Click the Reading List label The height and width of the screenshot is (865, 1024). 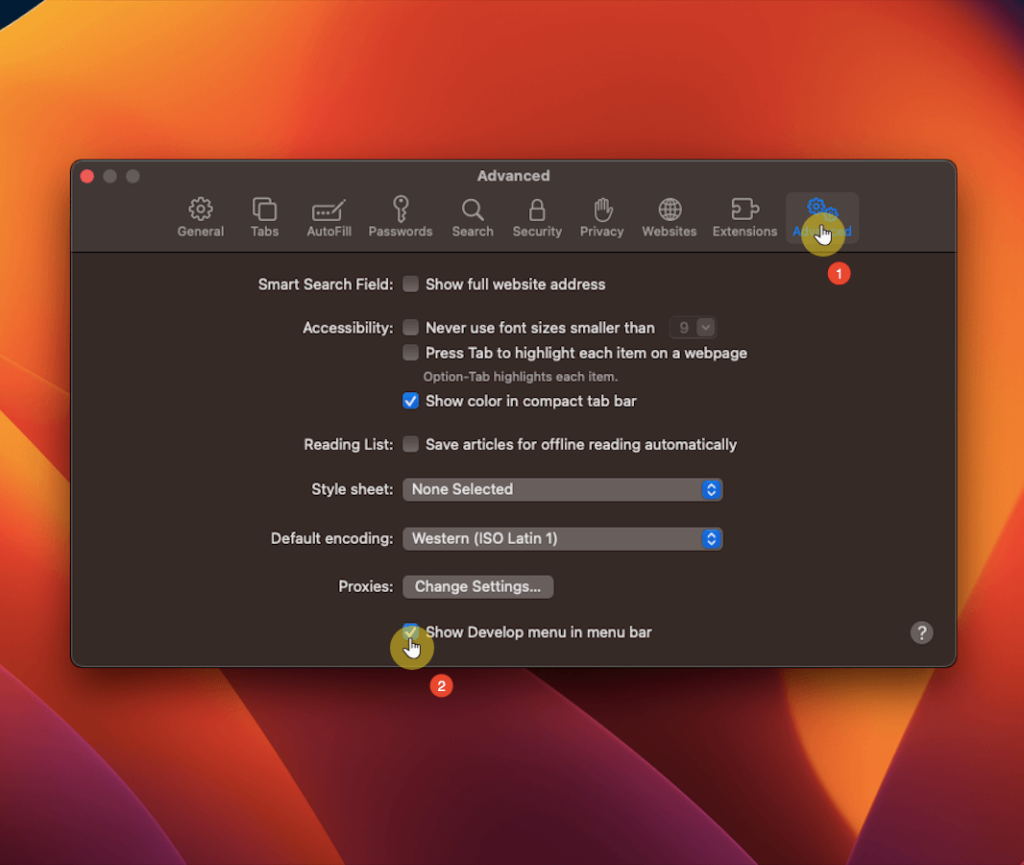[x=348, y=445]
